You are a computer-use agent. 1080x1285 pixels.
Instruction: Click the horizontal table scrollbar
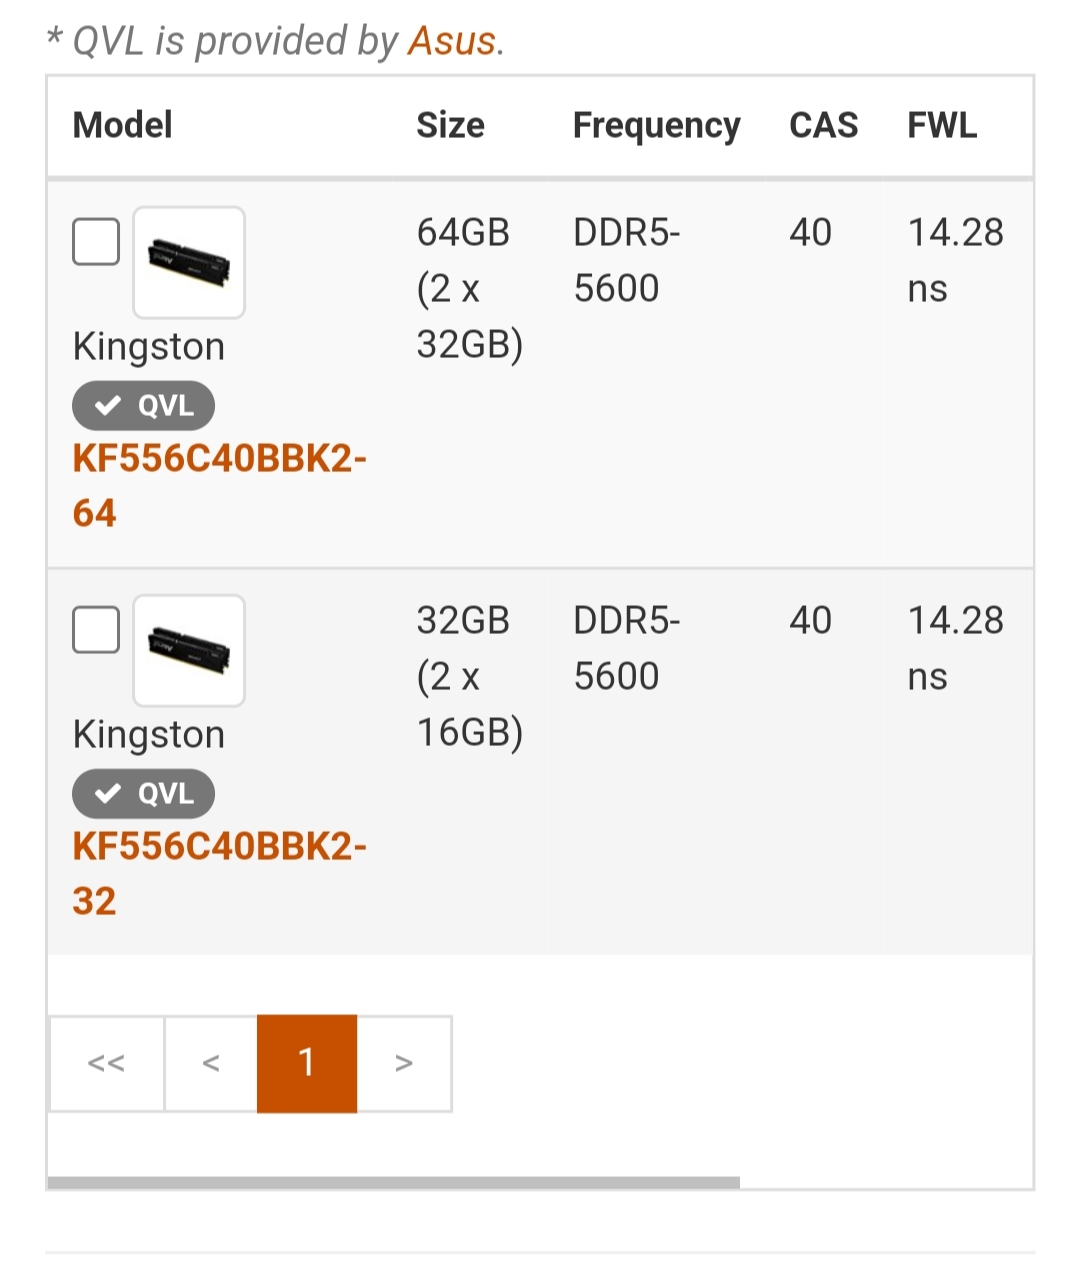click(x=393, y=1183)
